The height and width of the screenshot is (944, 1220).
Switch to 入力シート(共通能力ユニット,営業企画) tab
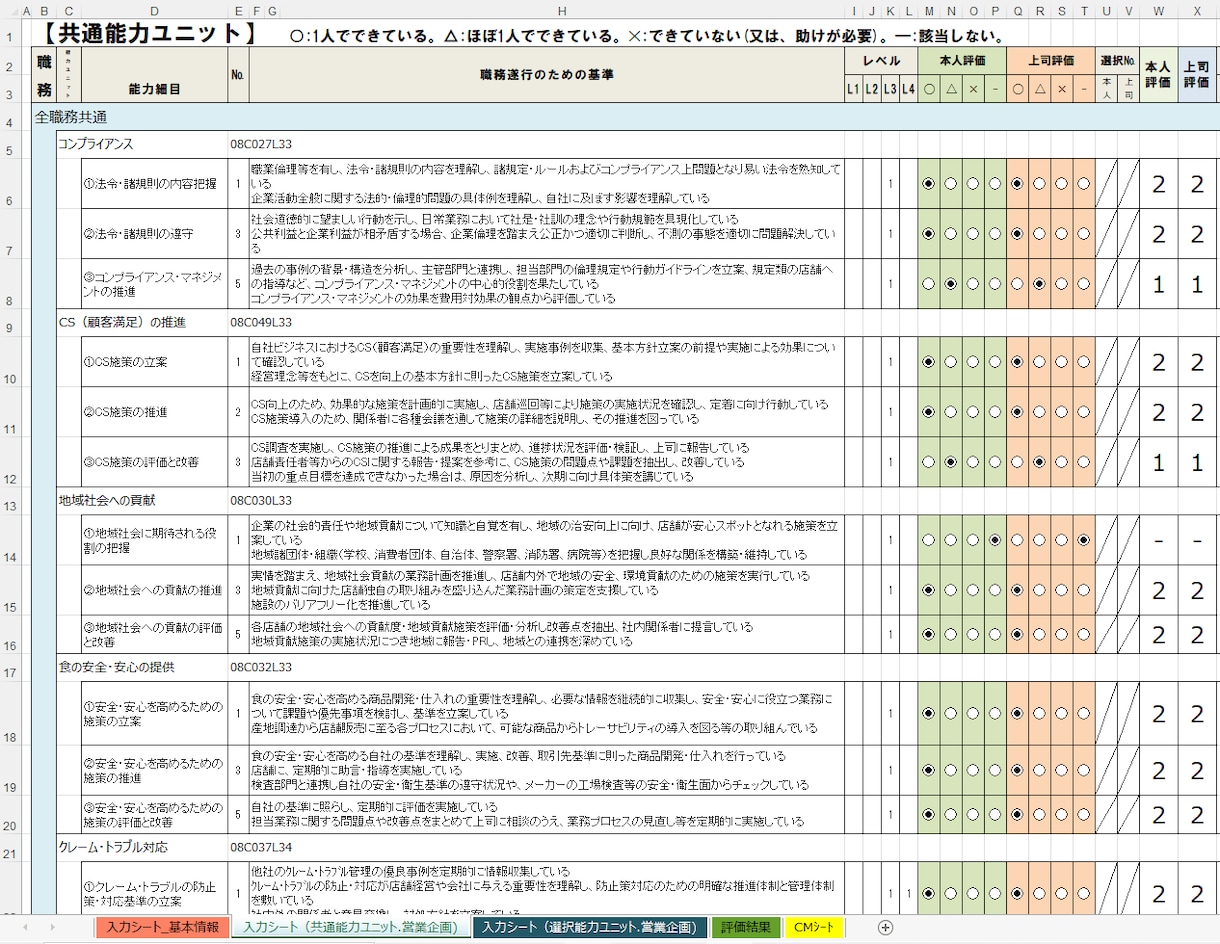(x=352, y=927)
